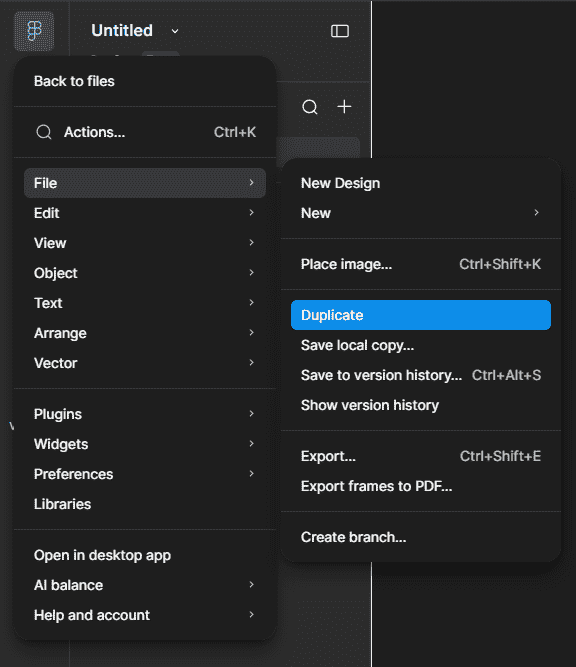Expand the Vector submenu
Viewport: 576px width, 667px height.
click(145, 363)
